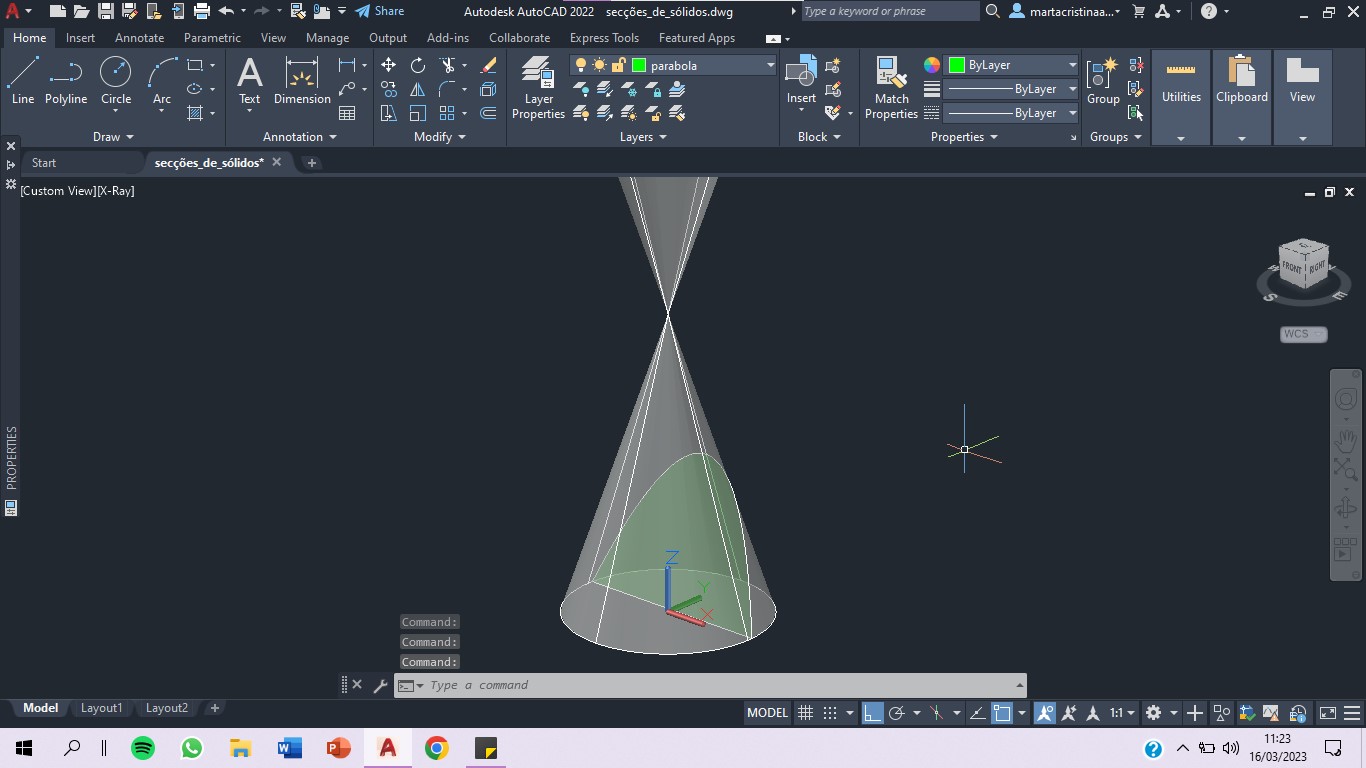Expand the Utilities panel
This screenshot has height=768, width=1366.
click(x=1181, y=138)
